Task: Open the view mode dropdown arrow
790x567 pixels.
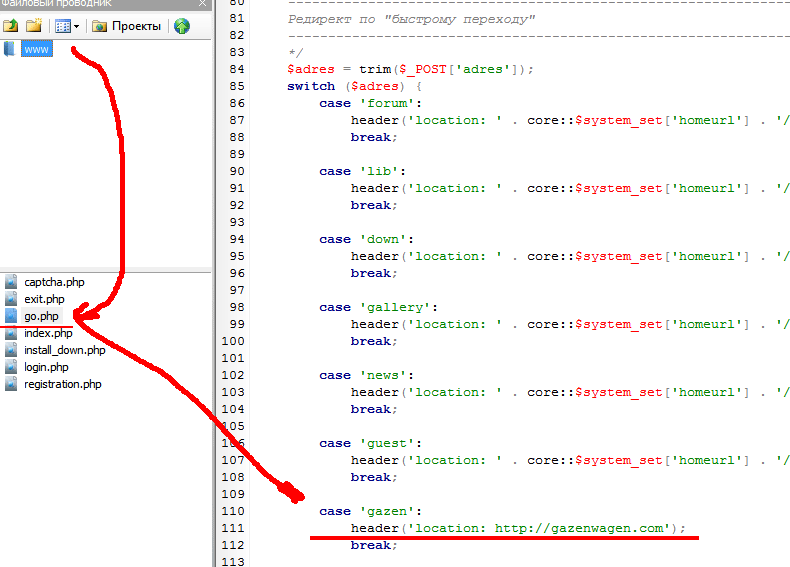Action: tap(76, 26)
